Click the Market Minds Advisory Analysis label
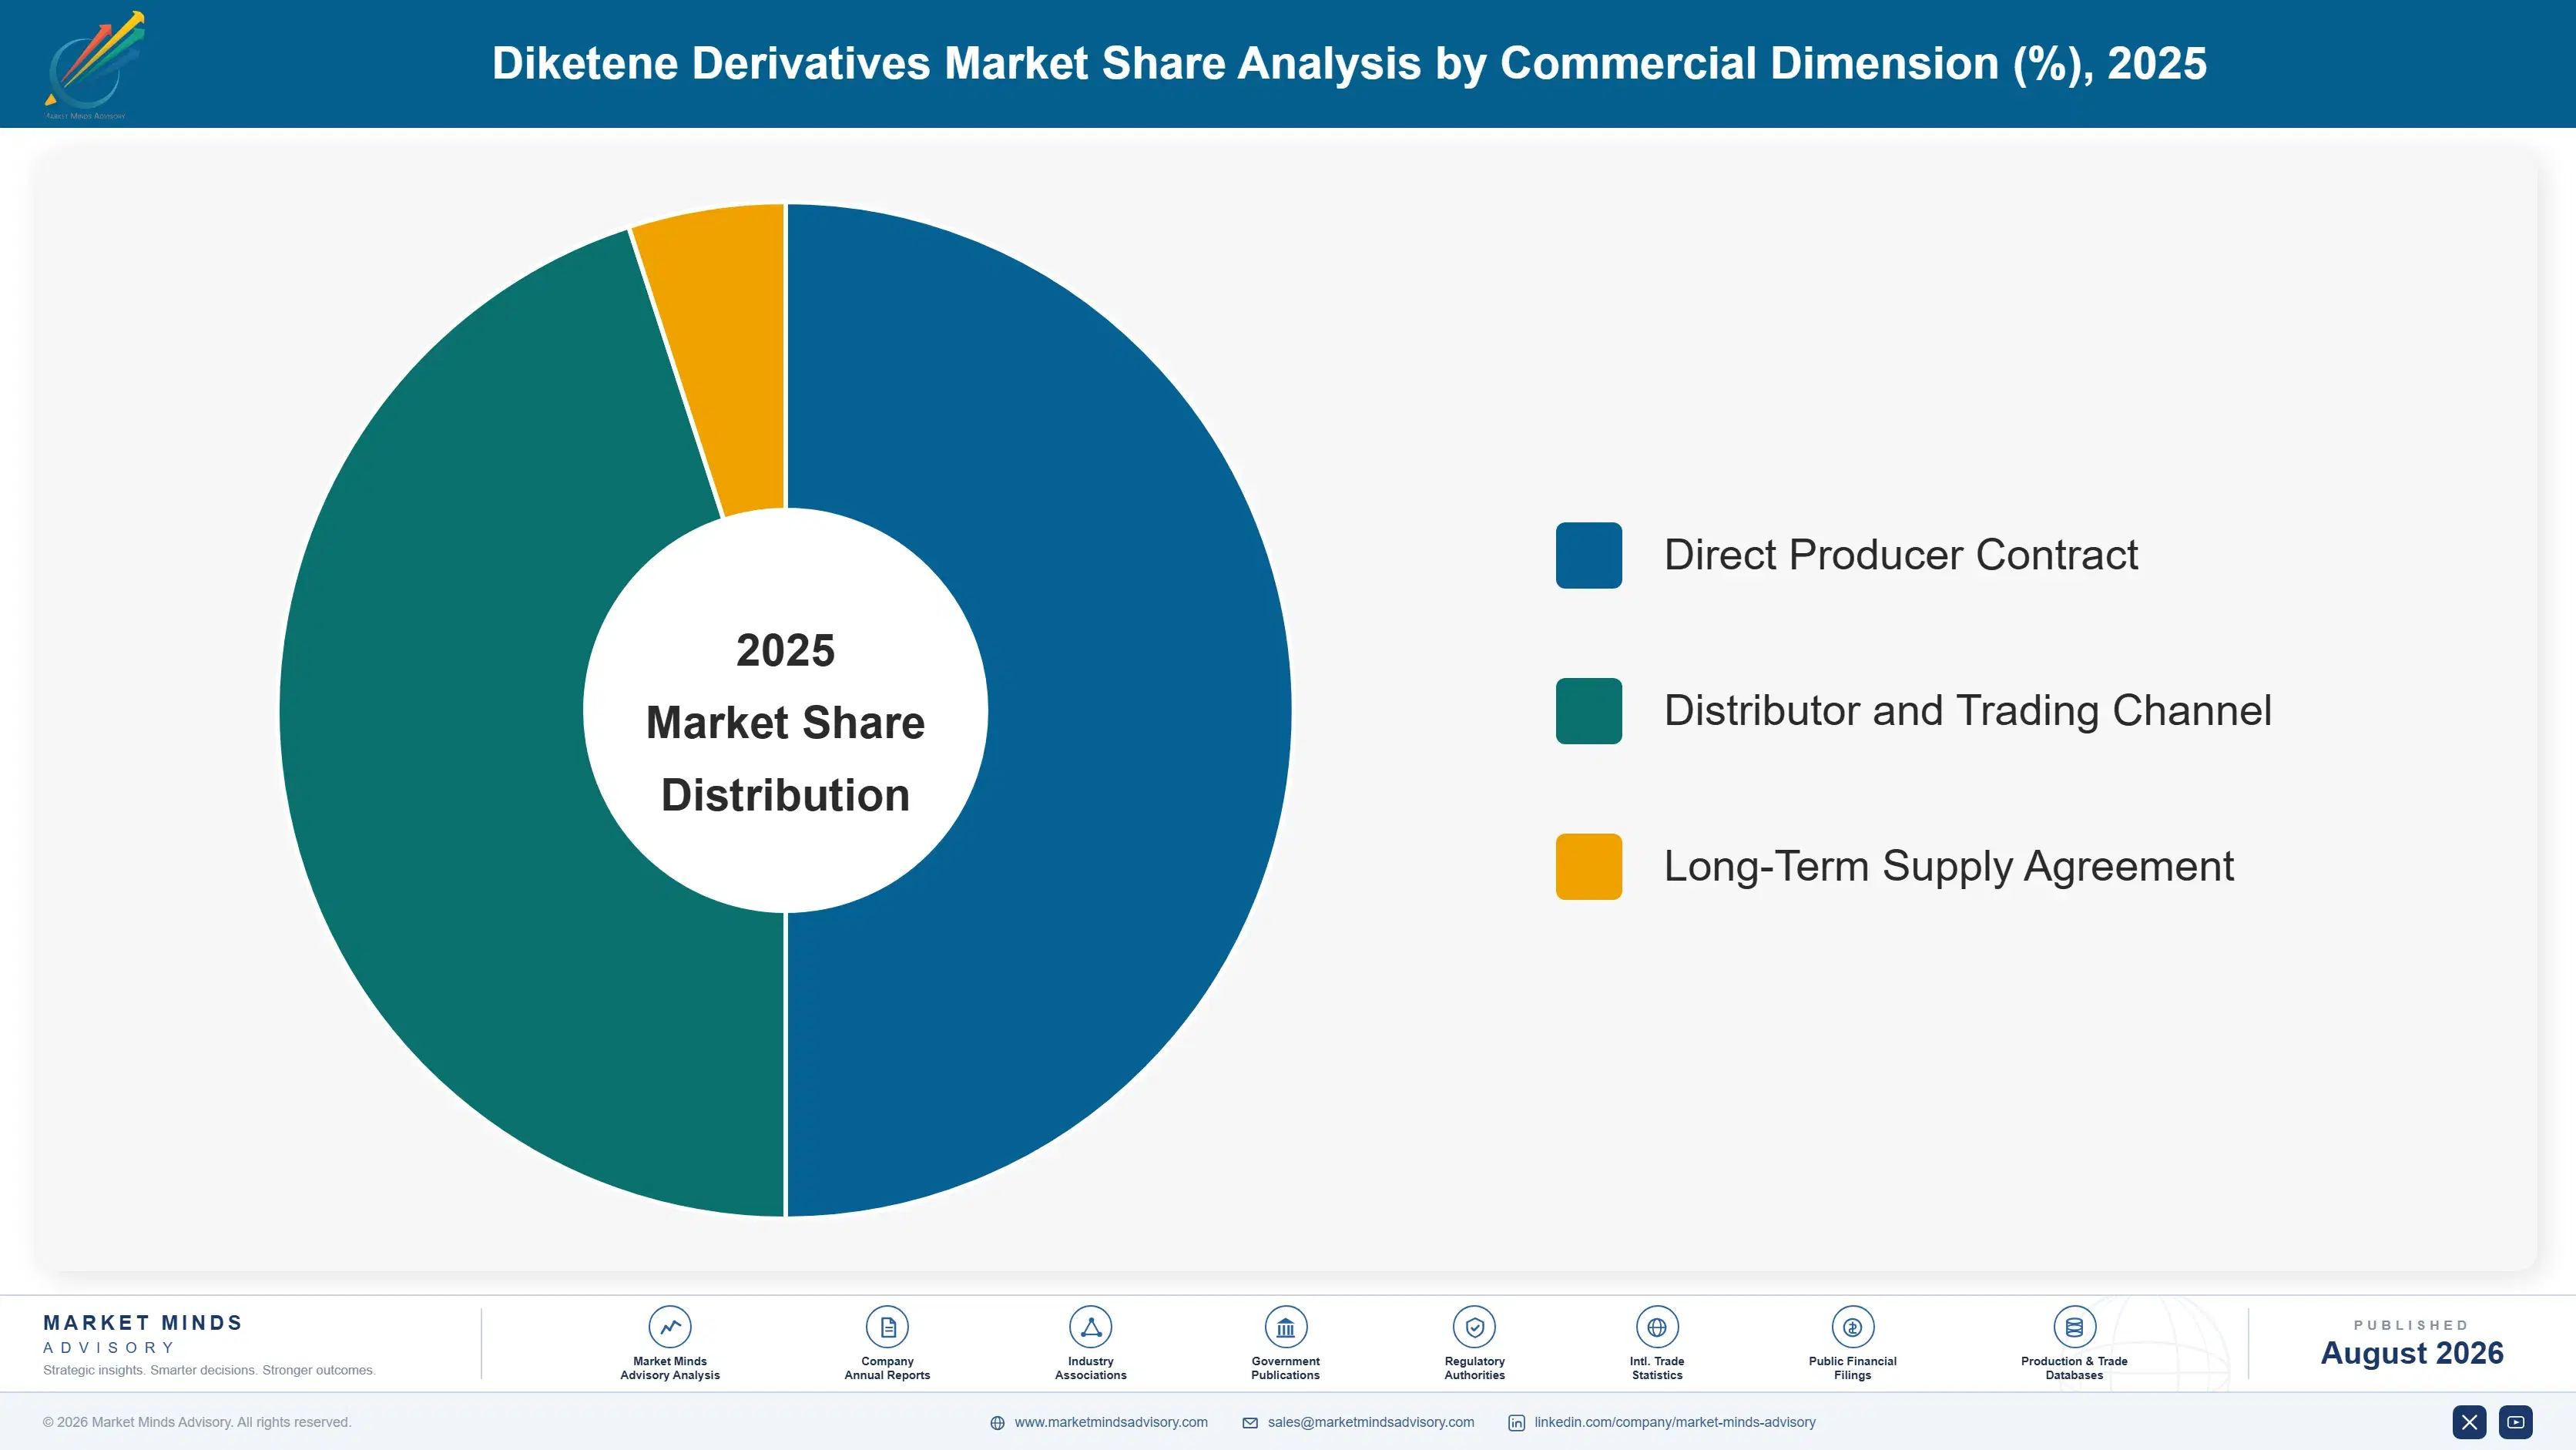 coord(670,1368)
